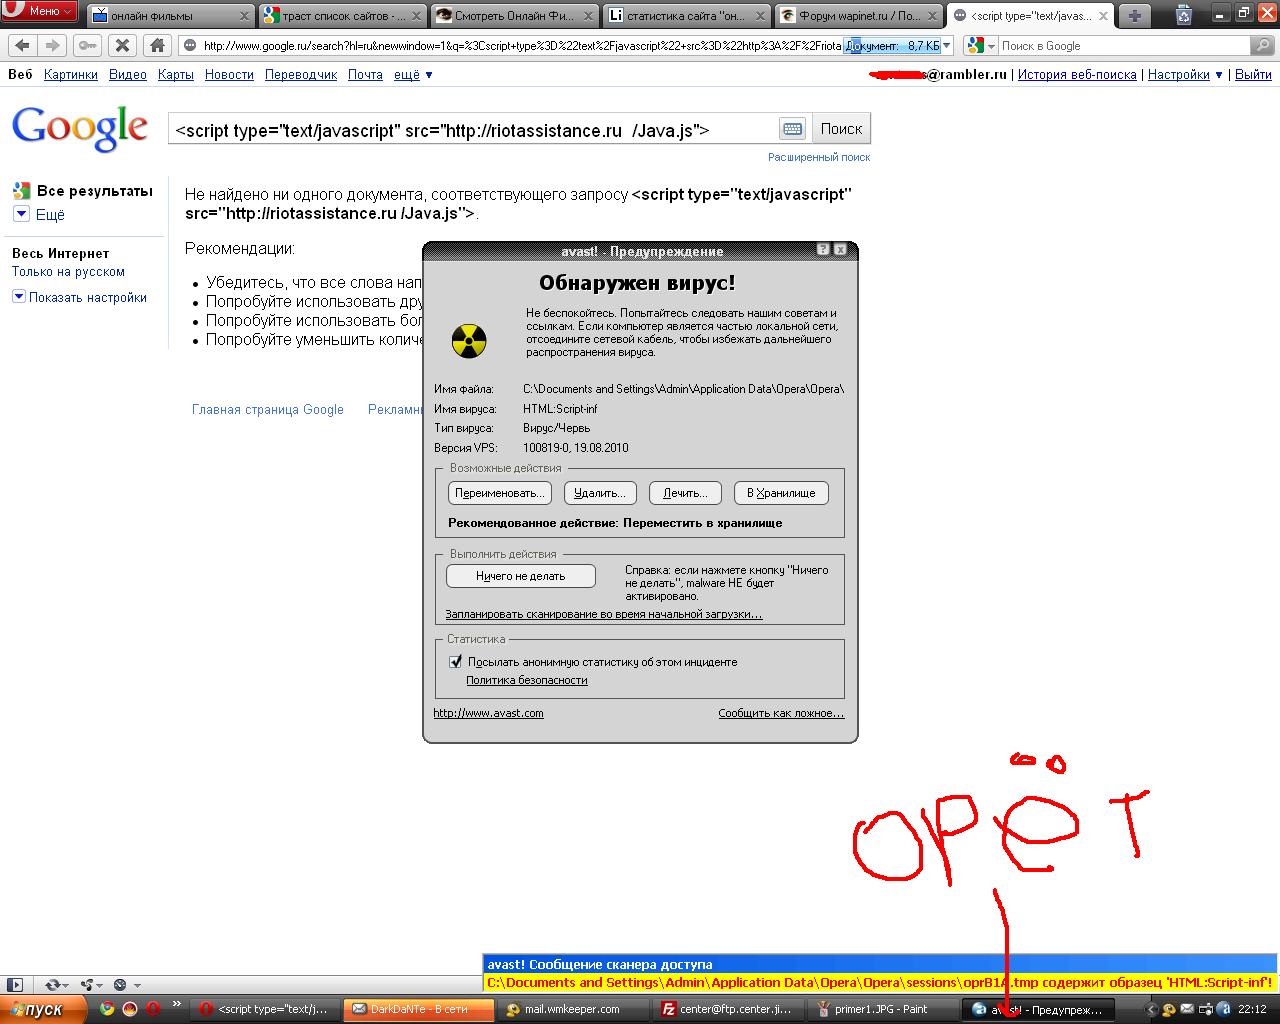Open the address bar history dropdown
This screenshot has height=1024, width=1280.
pos(946,46)
